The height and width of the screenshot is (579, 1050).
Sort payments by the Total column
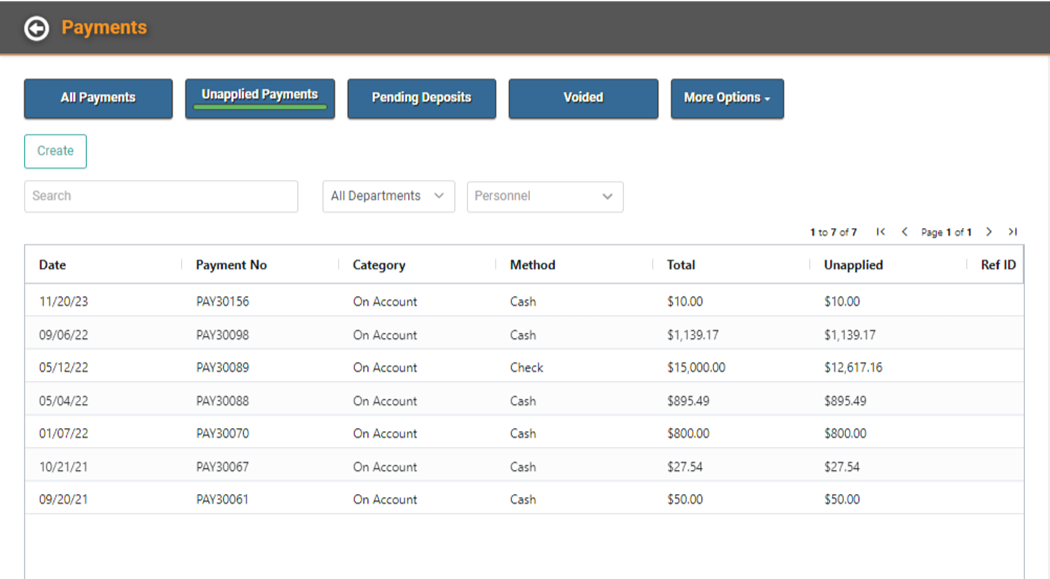click(x=680, y=264)
